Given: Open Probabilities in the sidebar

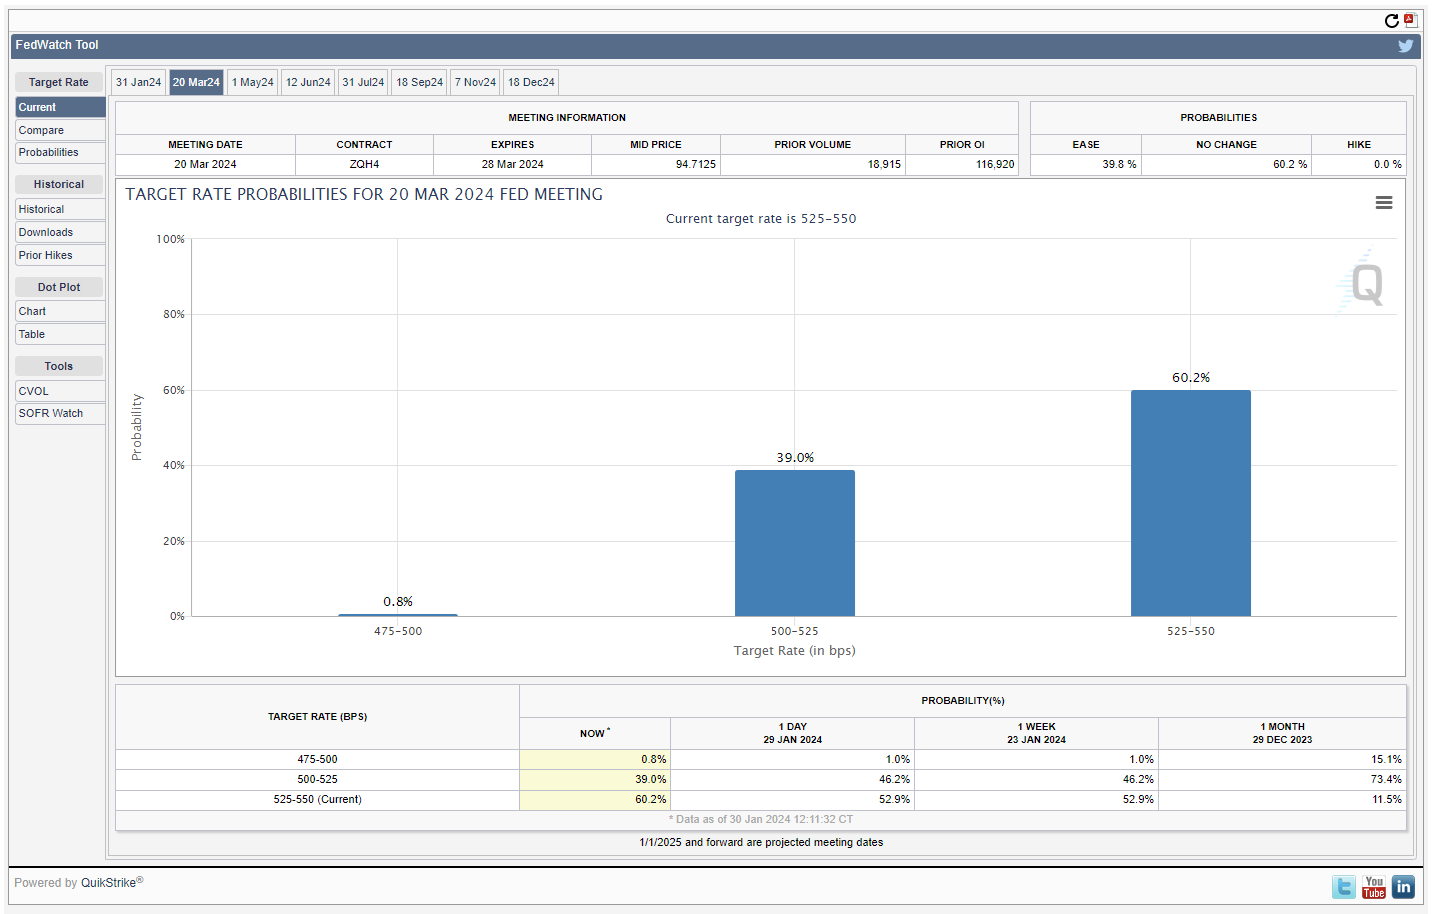Looking at the screenshot, I should pyautogui.click(x=48, y=153).
